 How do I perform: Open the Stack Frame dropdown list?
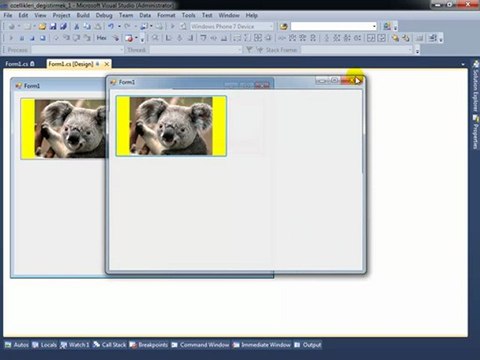pos(410,50)
